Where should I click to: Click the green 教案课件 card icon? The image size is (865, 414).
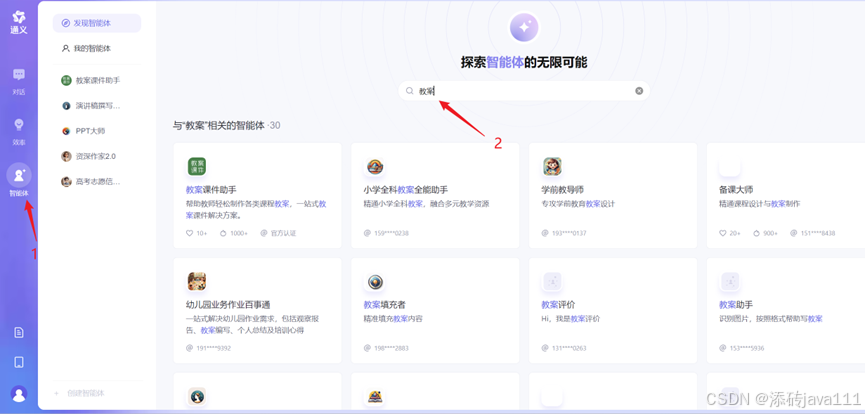[197, 166]
